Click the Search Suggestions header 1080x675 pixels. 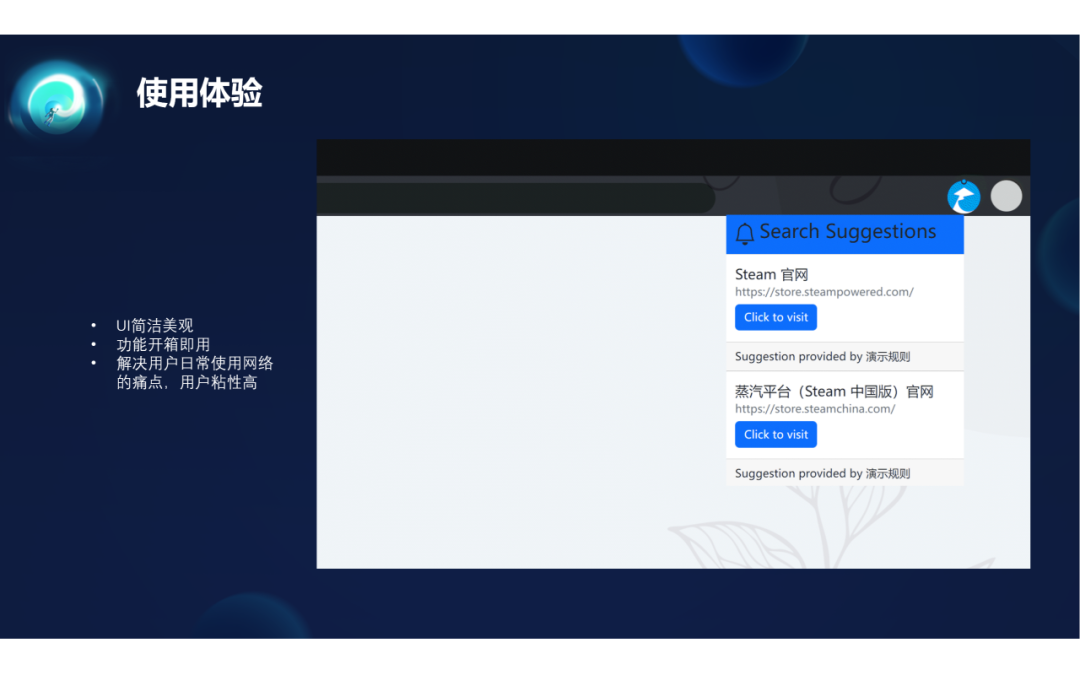(844, 234)
